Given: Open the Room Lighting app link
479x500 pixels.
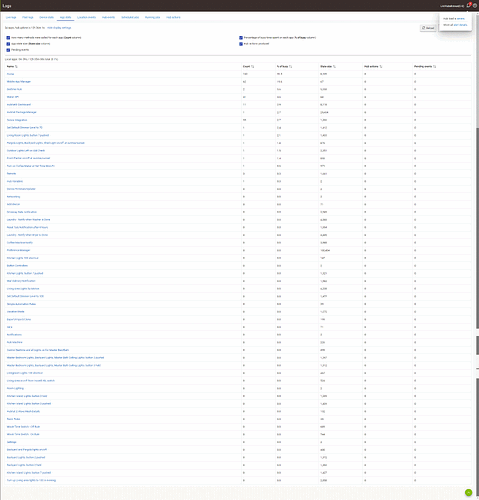Looking at the screenshot, I should click(15, 388).
